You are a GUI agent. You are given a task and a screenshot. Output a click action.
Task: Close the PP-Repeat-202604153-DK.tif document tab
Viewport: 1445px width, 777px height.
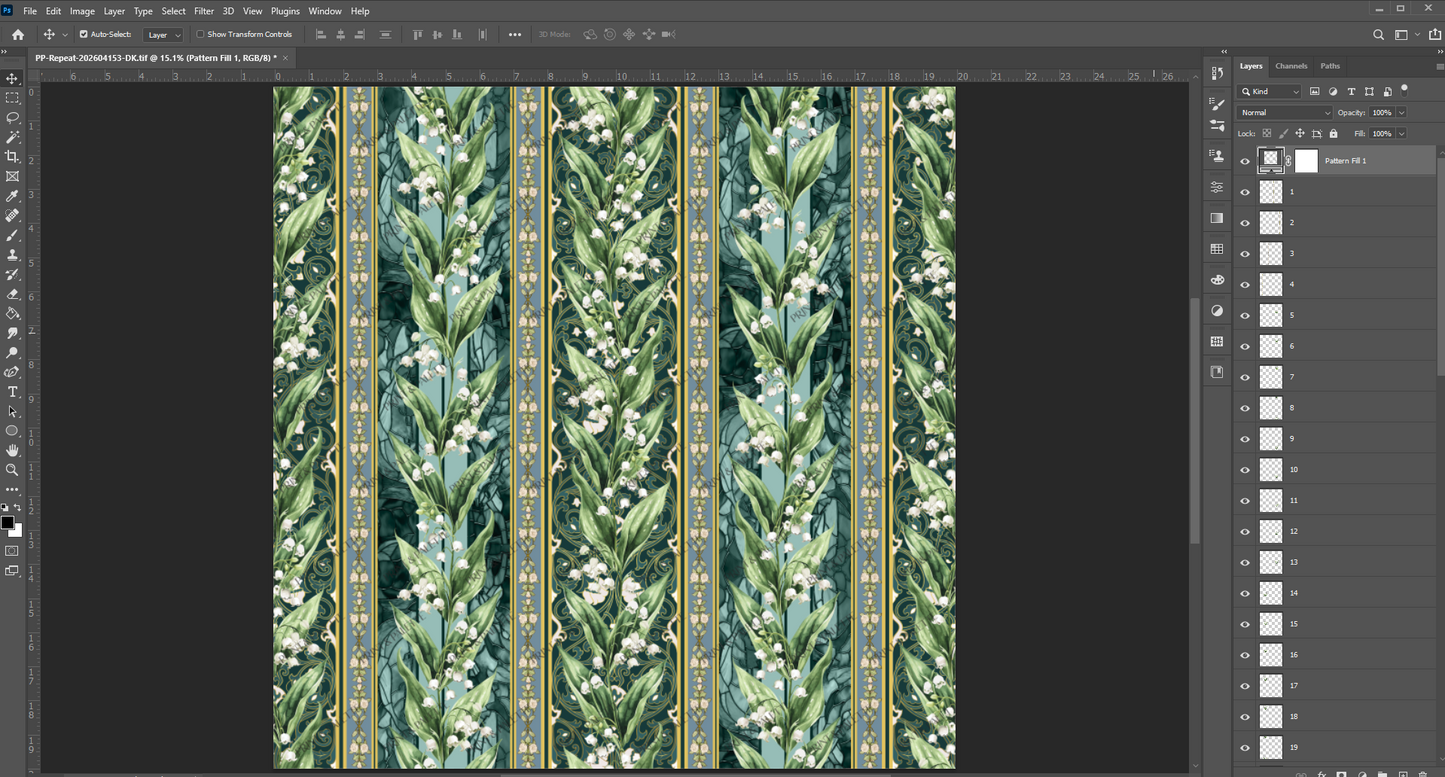[285, 58]
